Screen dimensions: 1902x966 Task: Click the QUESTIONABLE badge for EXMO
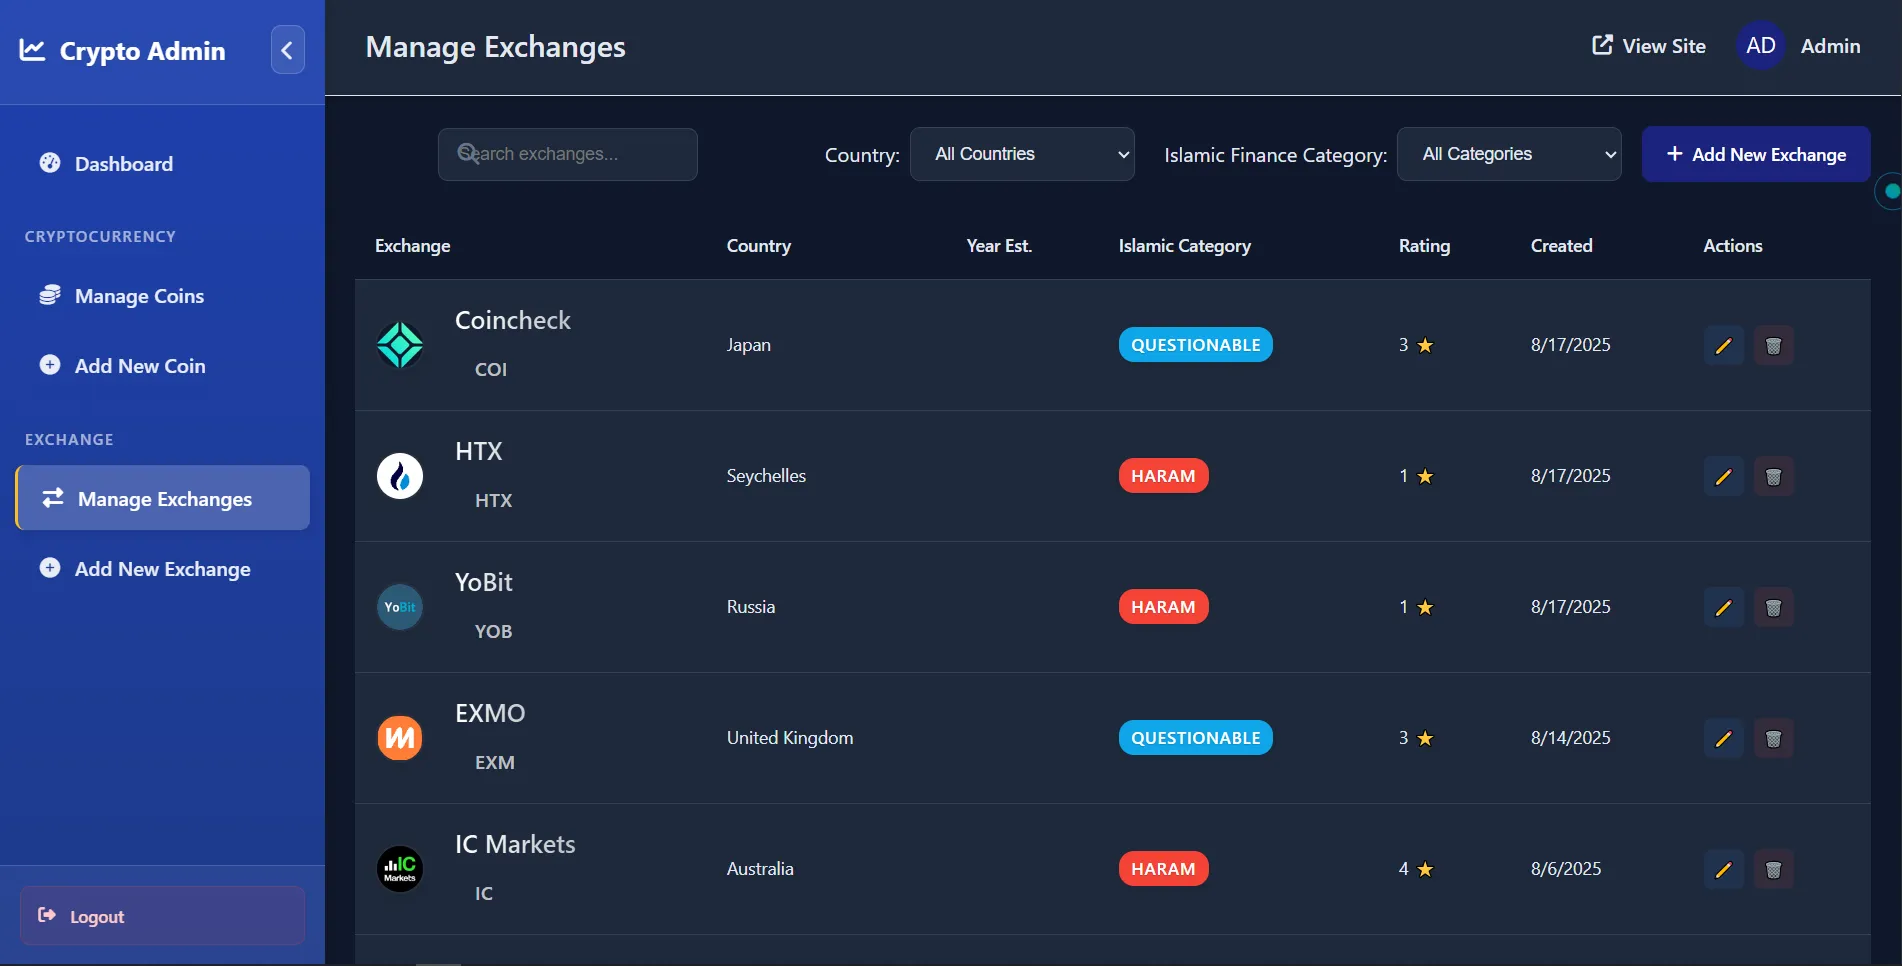coord(1195,738)
